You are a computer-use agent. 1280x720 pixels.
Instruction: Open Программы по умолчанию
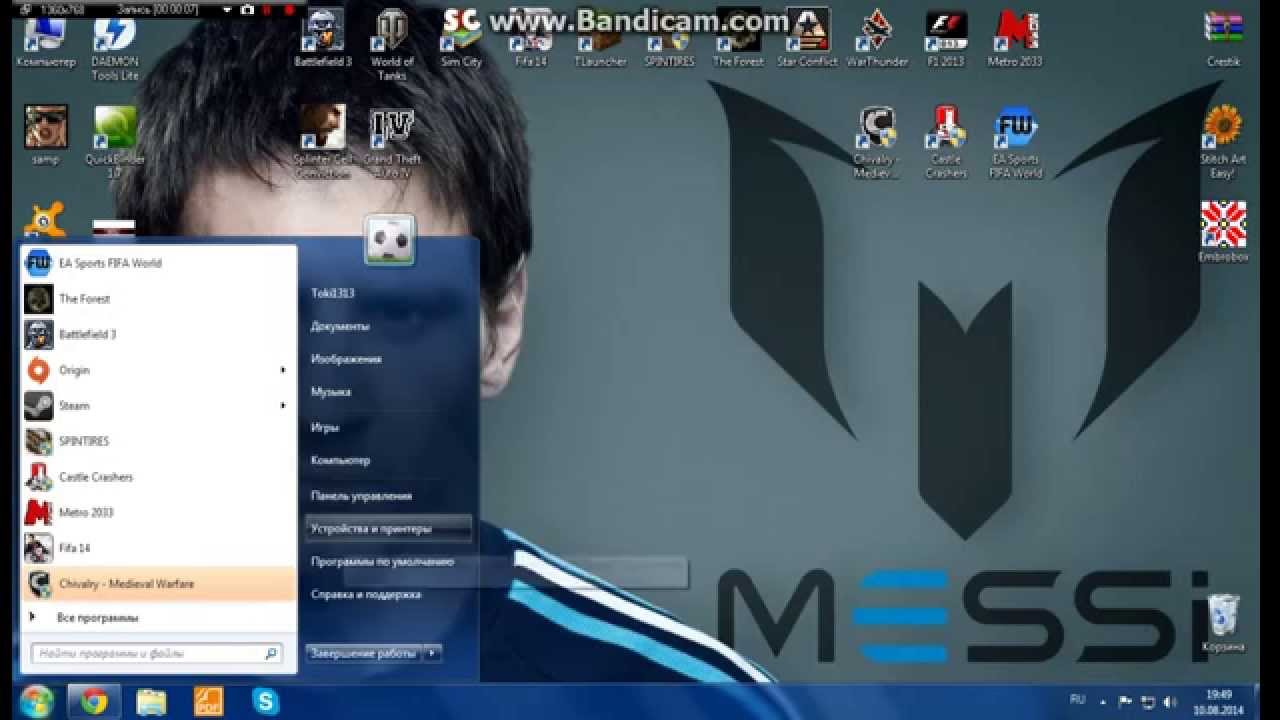click(x=382, y=562)
